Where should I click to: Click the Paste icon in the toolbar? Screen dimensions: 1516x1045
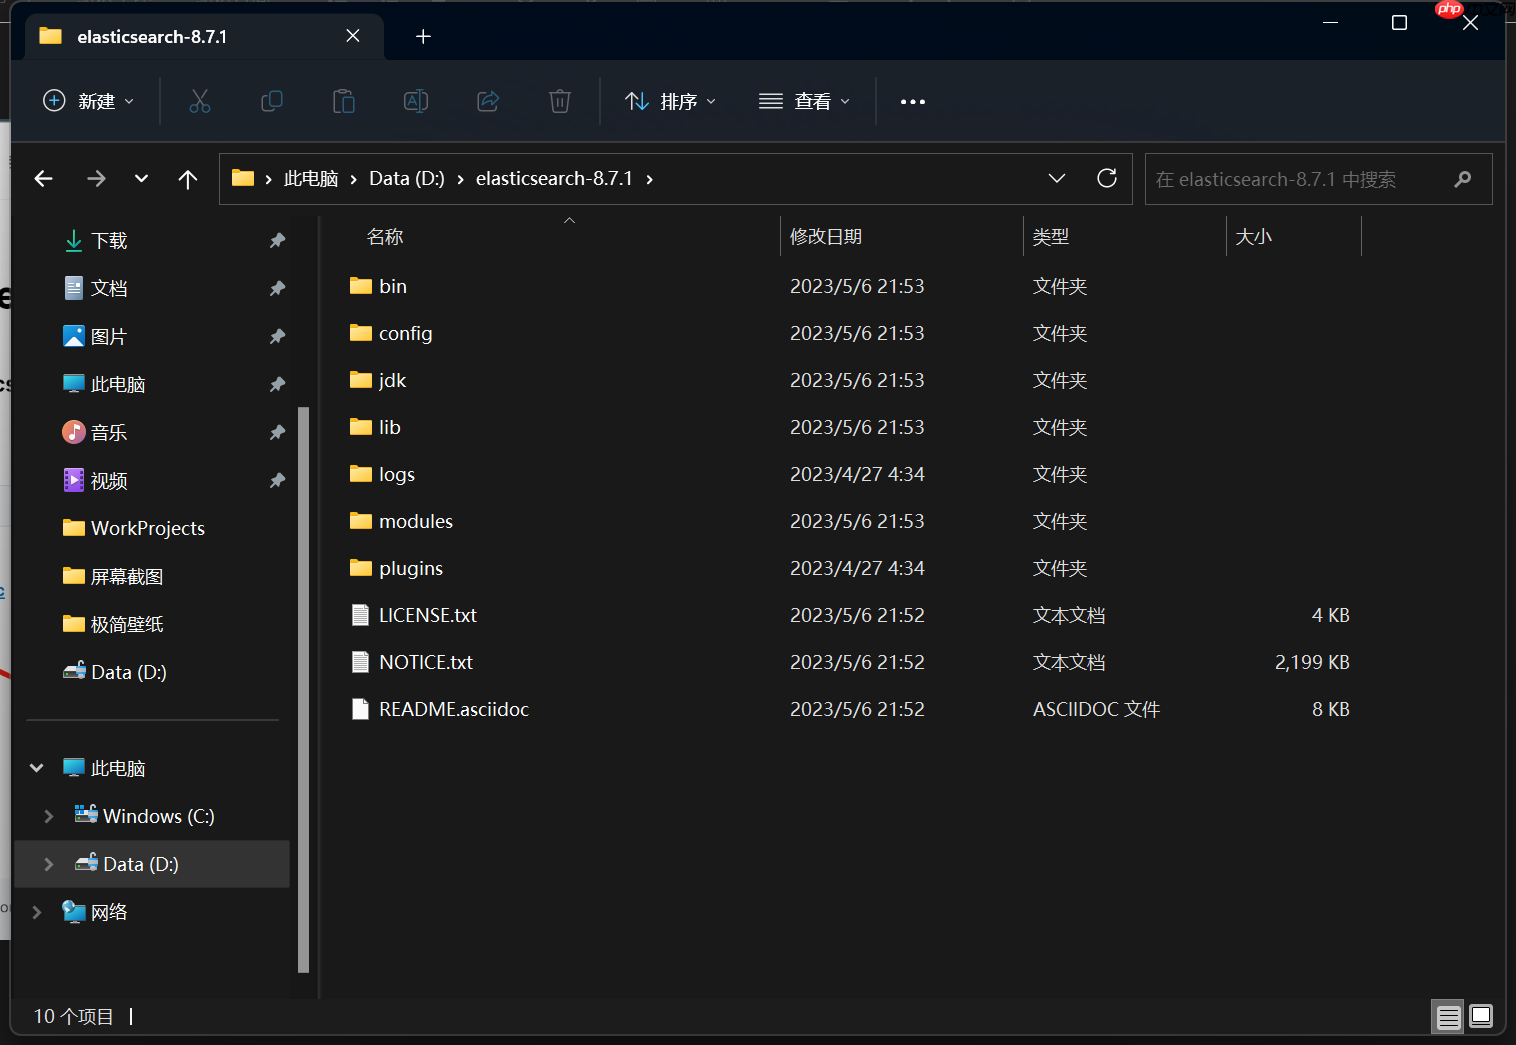click(x=343, y=101)
